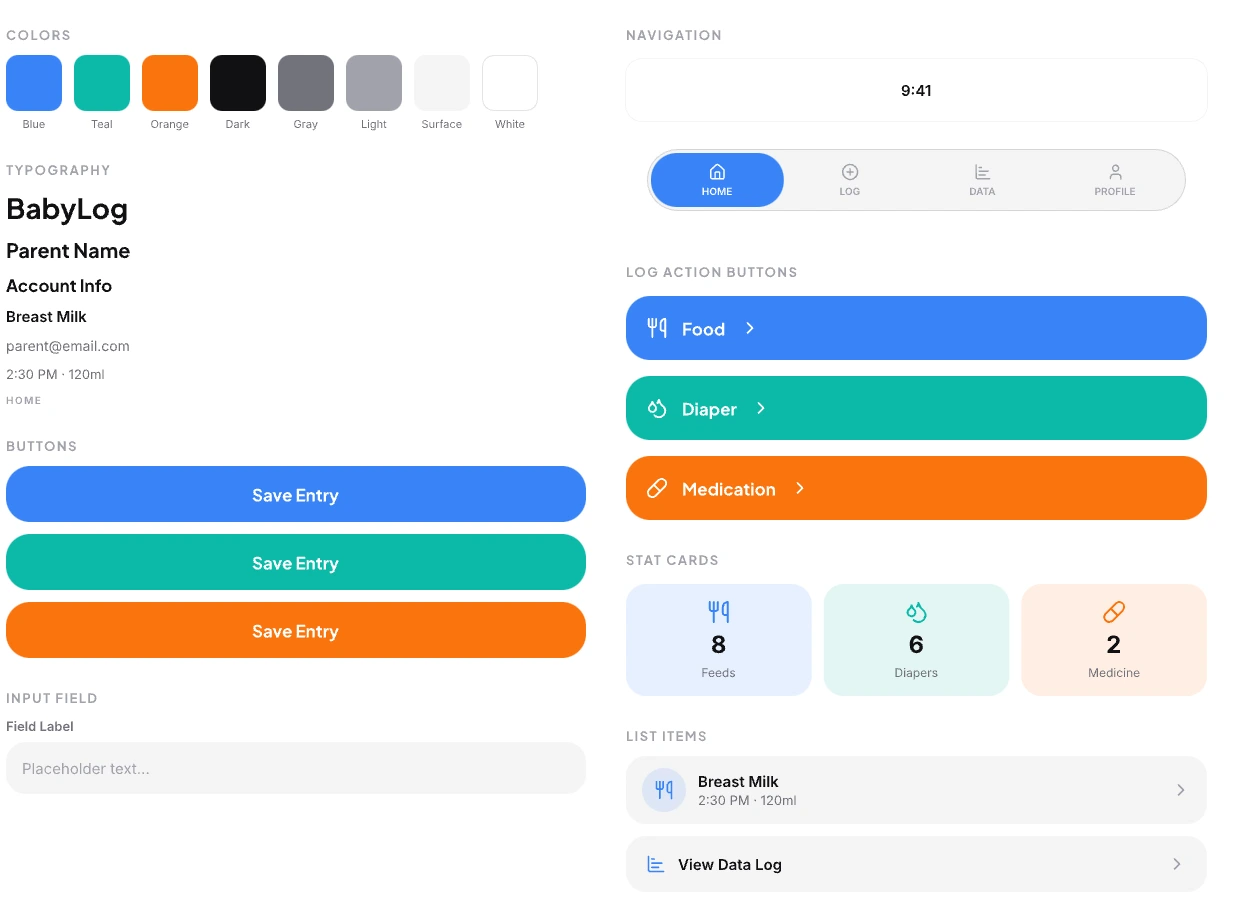Go to the Data navigation tab
This screenshot has height=923, width=1235.
[982, 180]
